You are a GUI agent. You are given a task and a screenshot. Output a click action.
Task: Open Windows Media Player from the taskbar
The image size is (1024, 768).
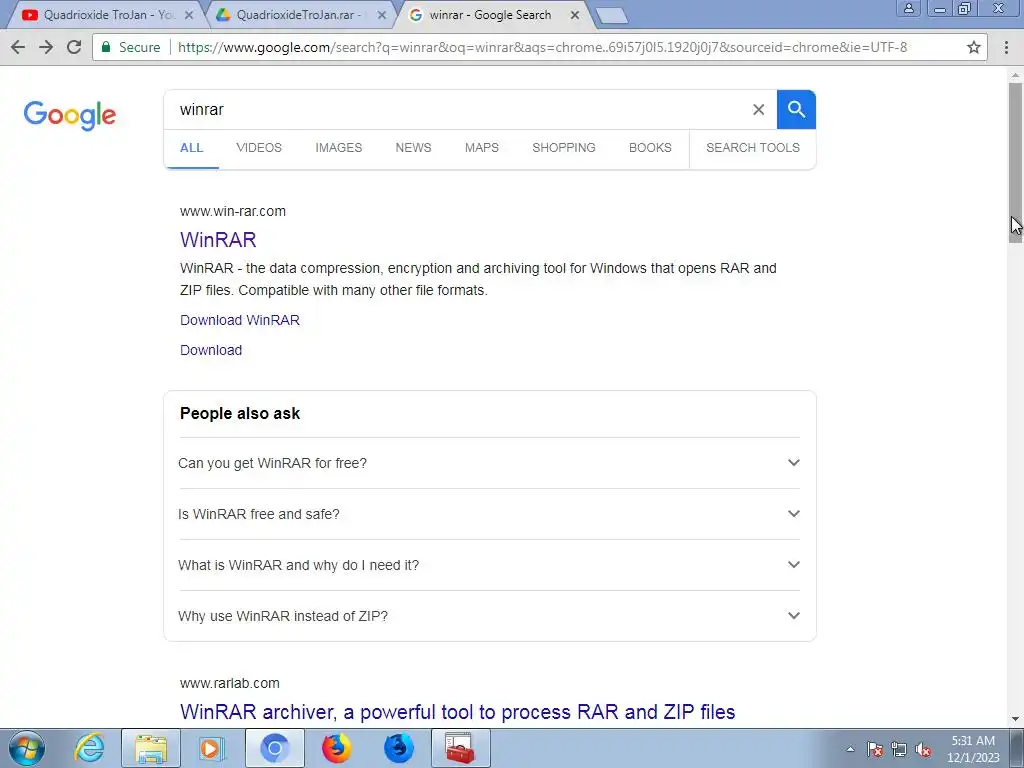click(x=212, y=748)
